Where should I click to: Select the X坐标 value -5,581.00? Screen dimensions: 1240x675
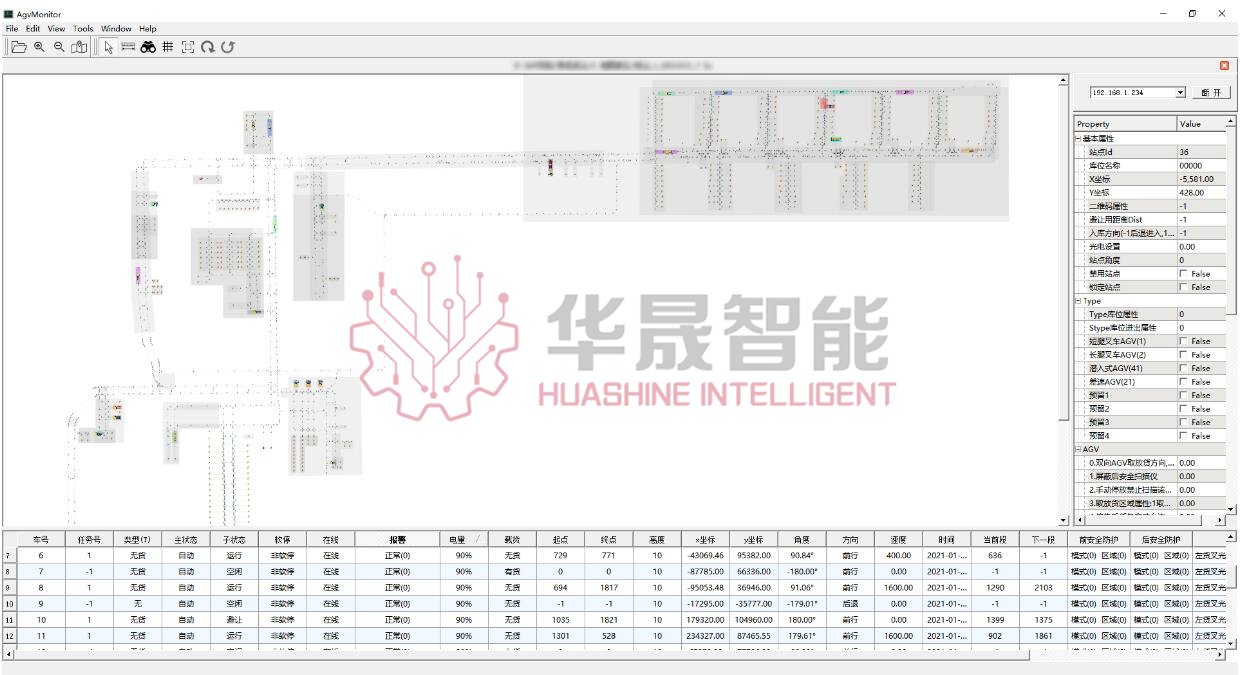[1202, 179]
